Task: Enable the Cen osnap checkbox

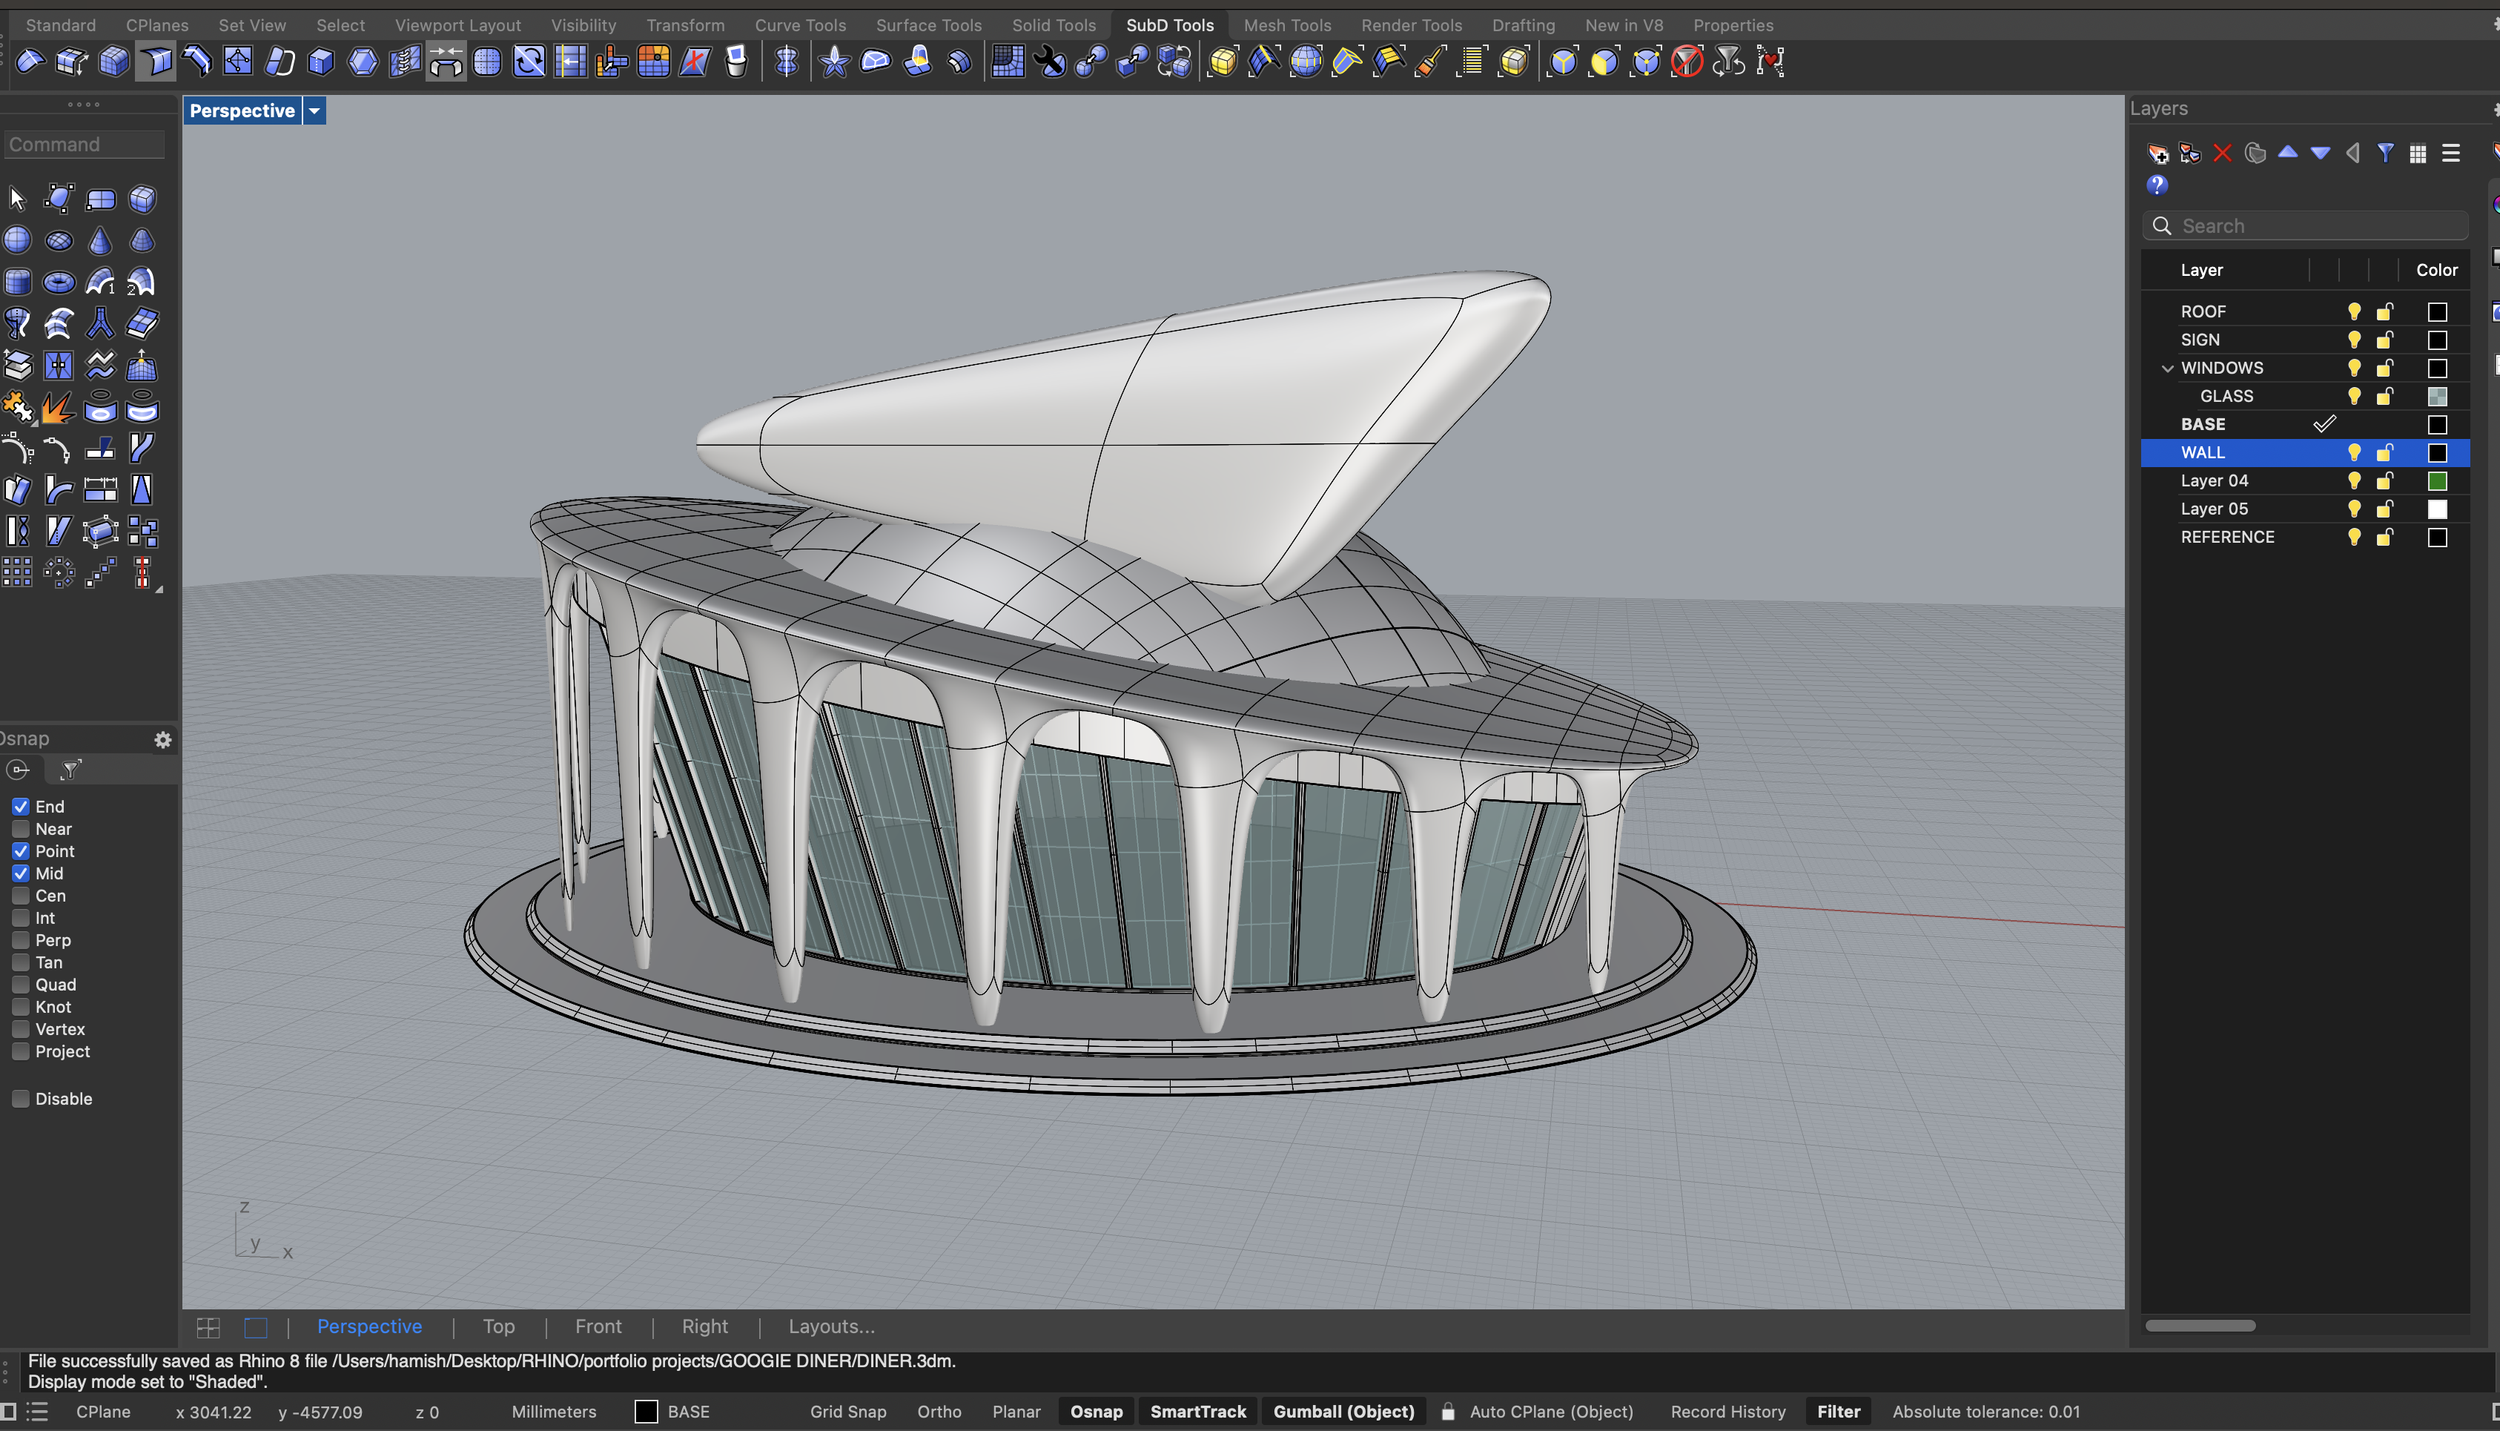Action: pyautogui.click(x=20, y=896)
